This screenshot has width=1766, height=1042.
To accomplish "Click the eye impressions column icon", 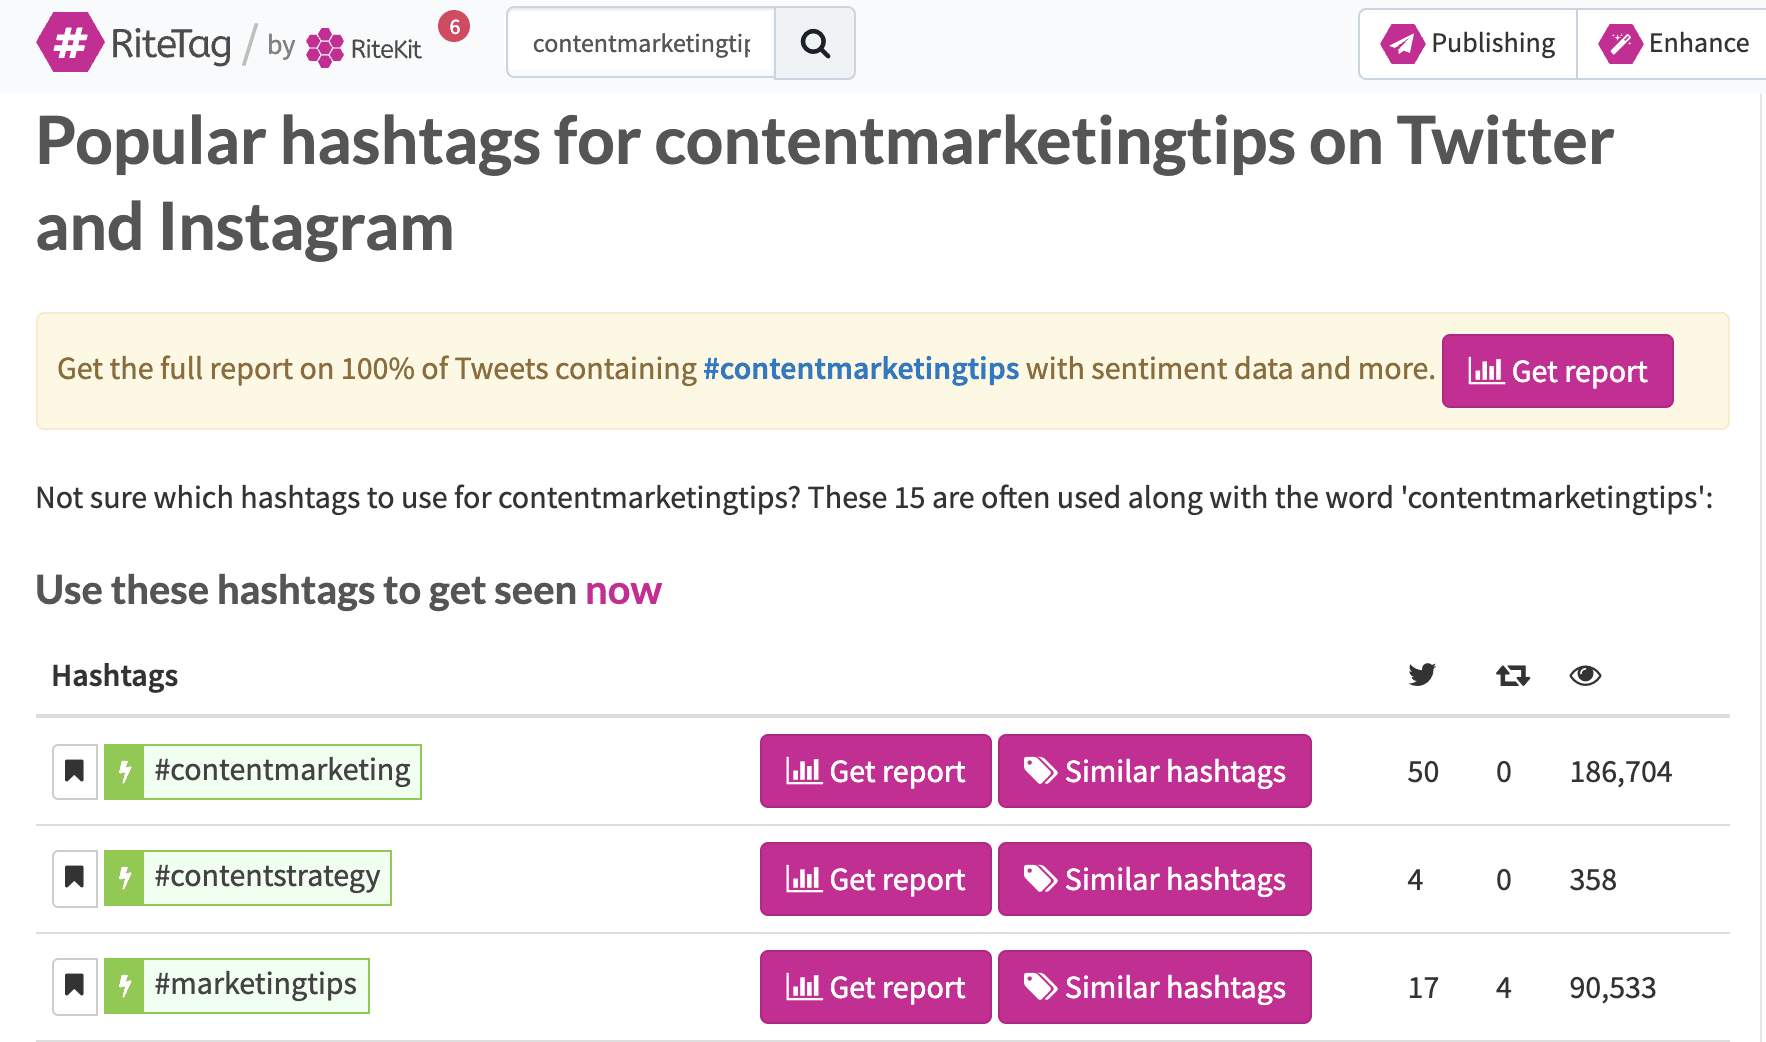I will click(x=1586, y=675).
